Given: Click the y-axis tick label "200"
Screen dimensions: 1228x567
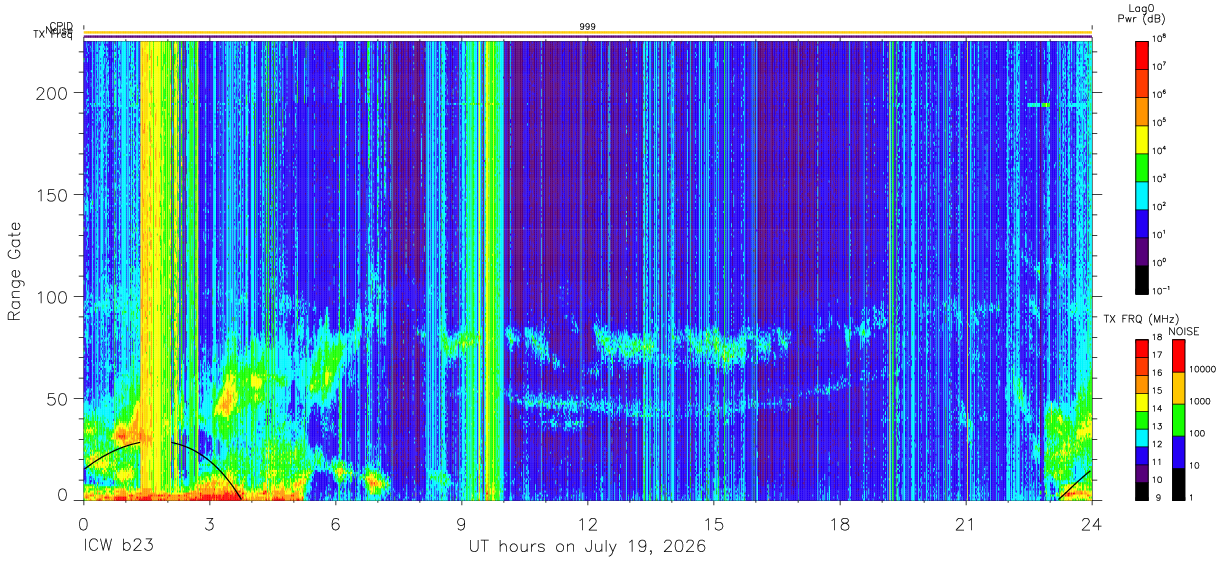Looking at the screenshot, I should point(53,93).
